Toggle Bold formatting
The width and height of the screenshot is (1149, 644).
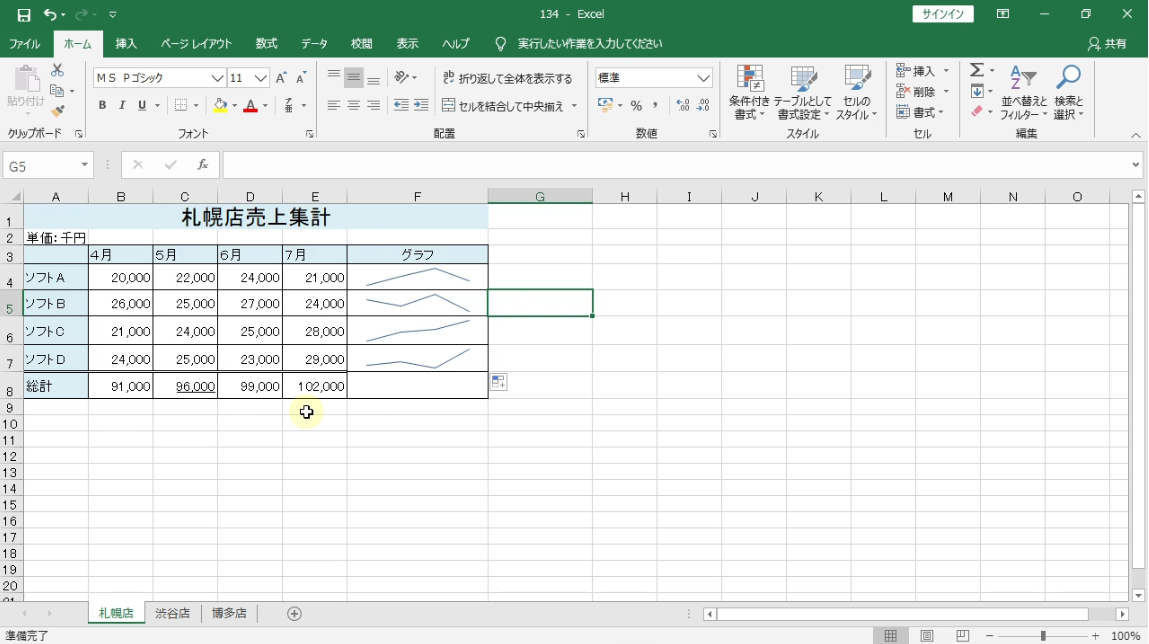(102, 106)
